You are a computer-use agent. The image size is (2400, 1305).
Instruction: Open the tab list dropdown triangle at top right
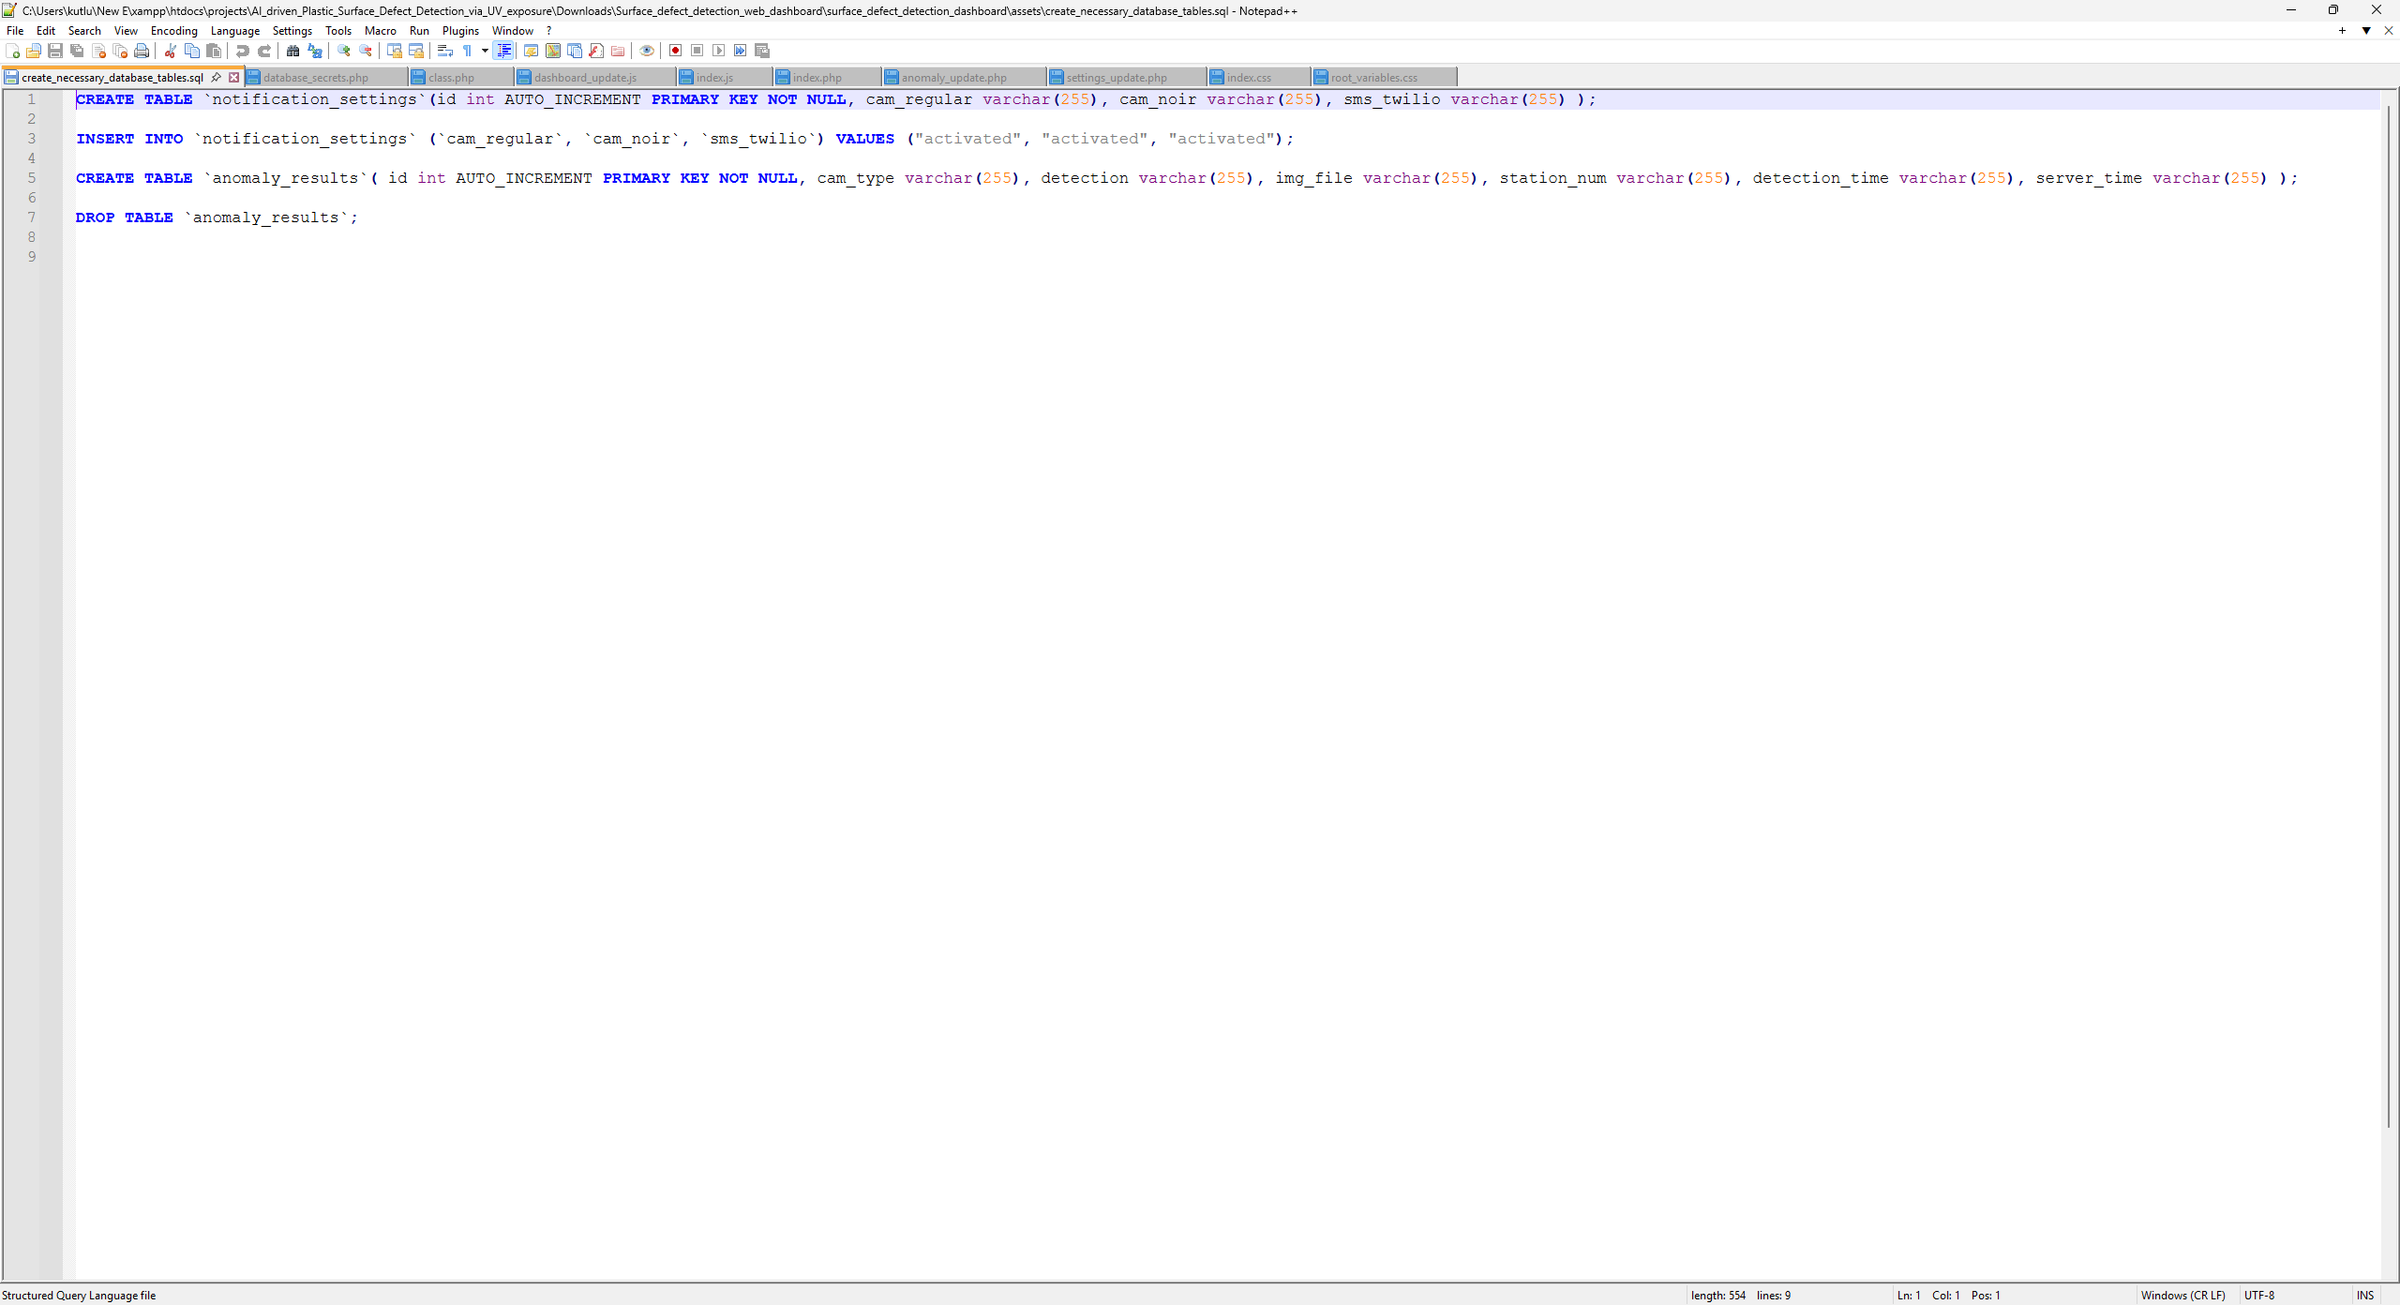[x=2366, y=31]
